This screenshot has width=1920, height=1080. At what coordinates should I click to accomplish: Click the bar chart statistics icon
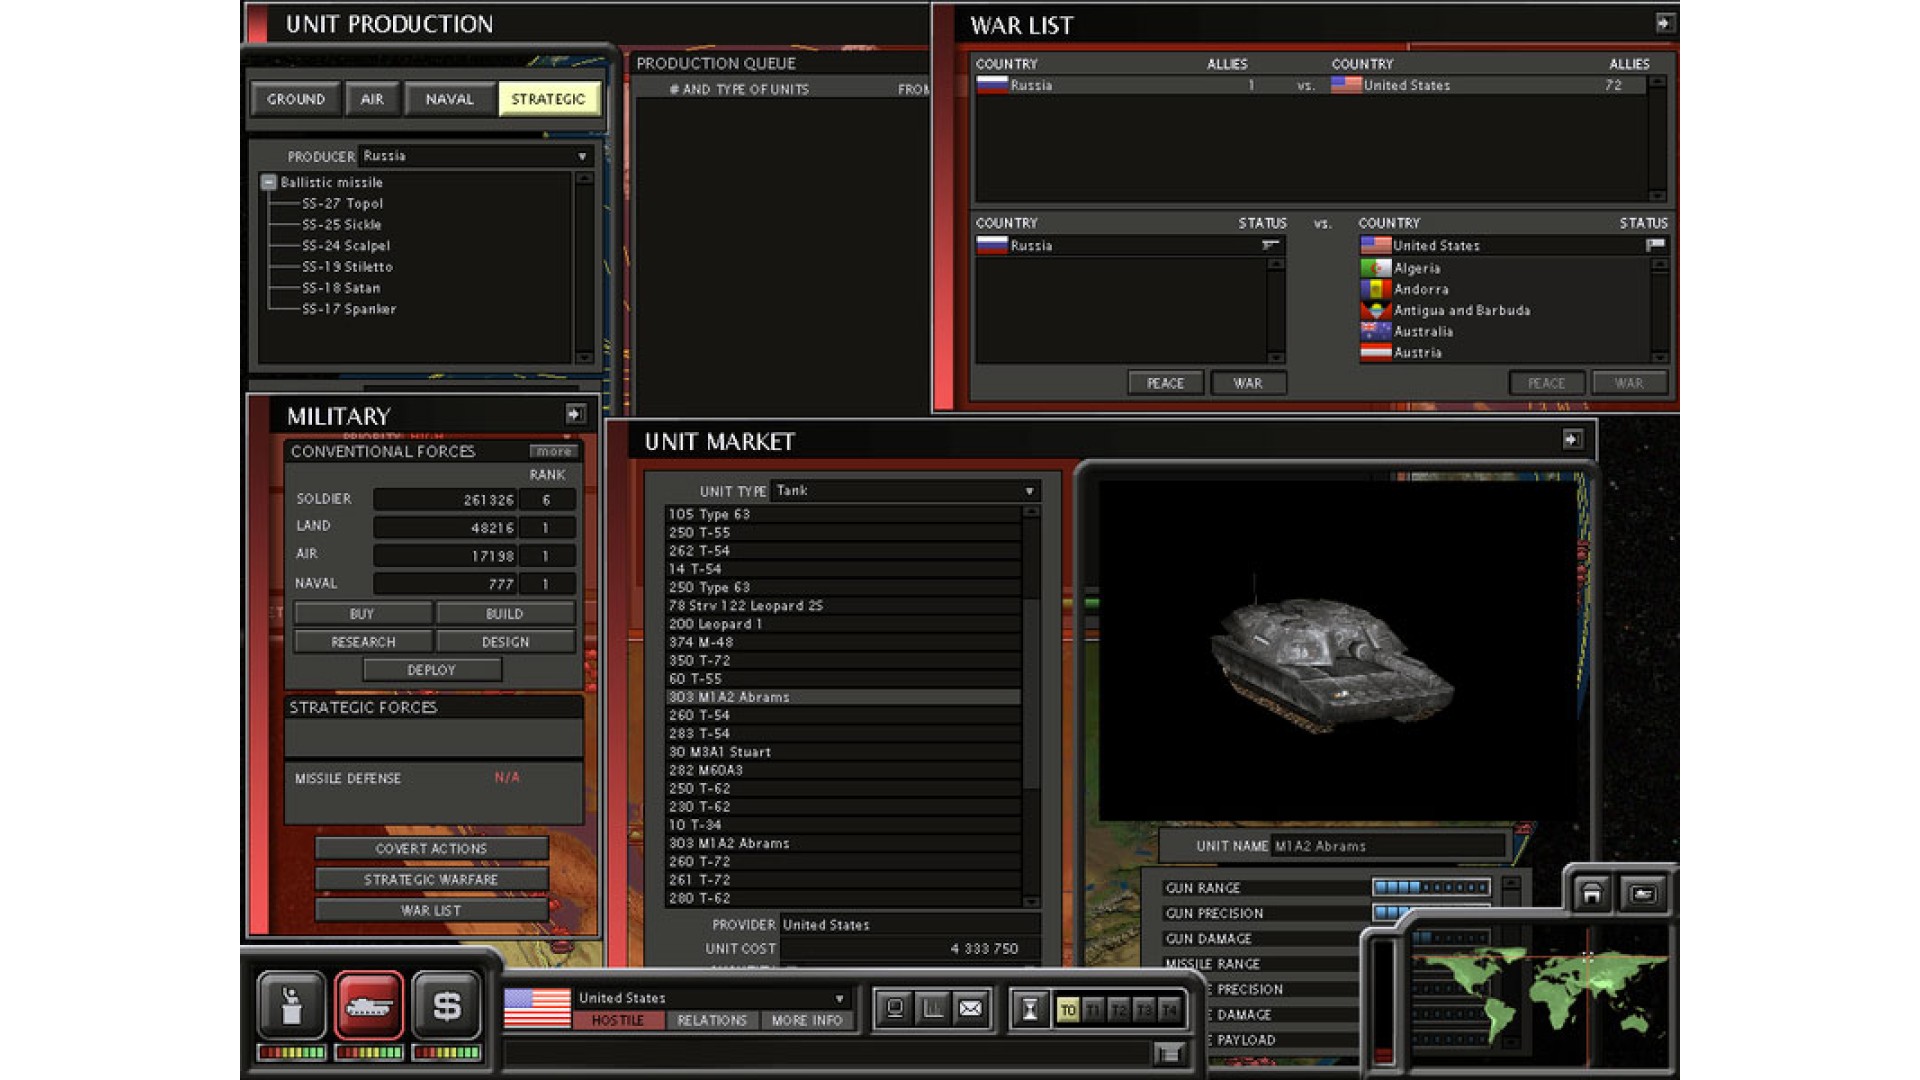click(x=932, y=1009)
